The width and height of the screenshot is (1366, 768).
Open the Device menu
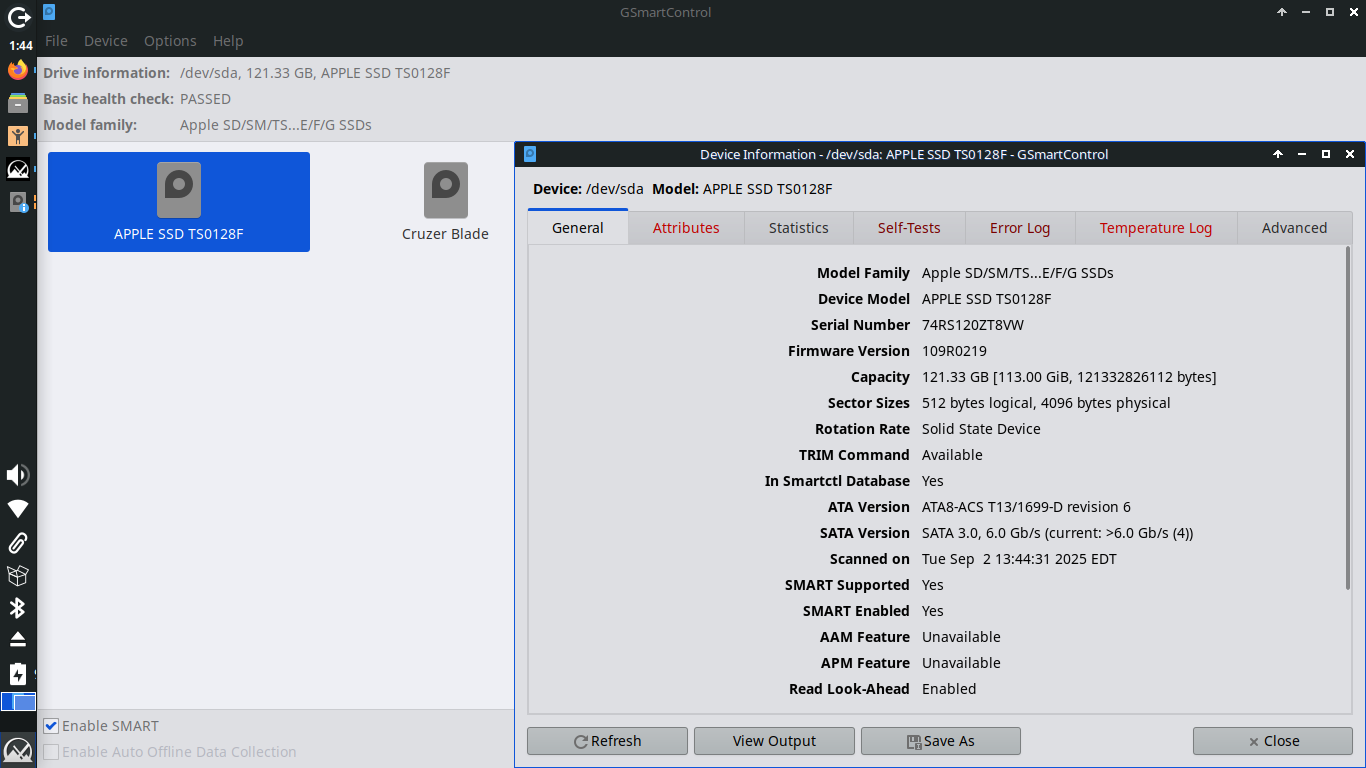(x=104, y=41)
